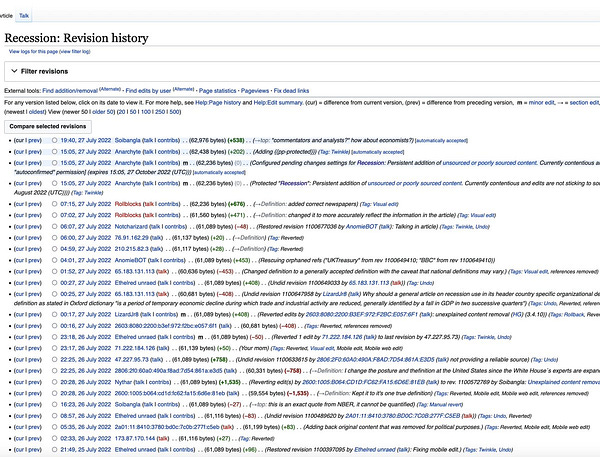
Task: Click cur diff on 22:25 47.227.95.73 row
Action: (x=20, y=359)
